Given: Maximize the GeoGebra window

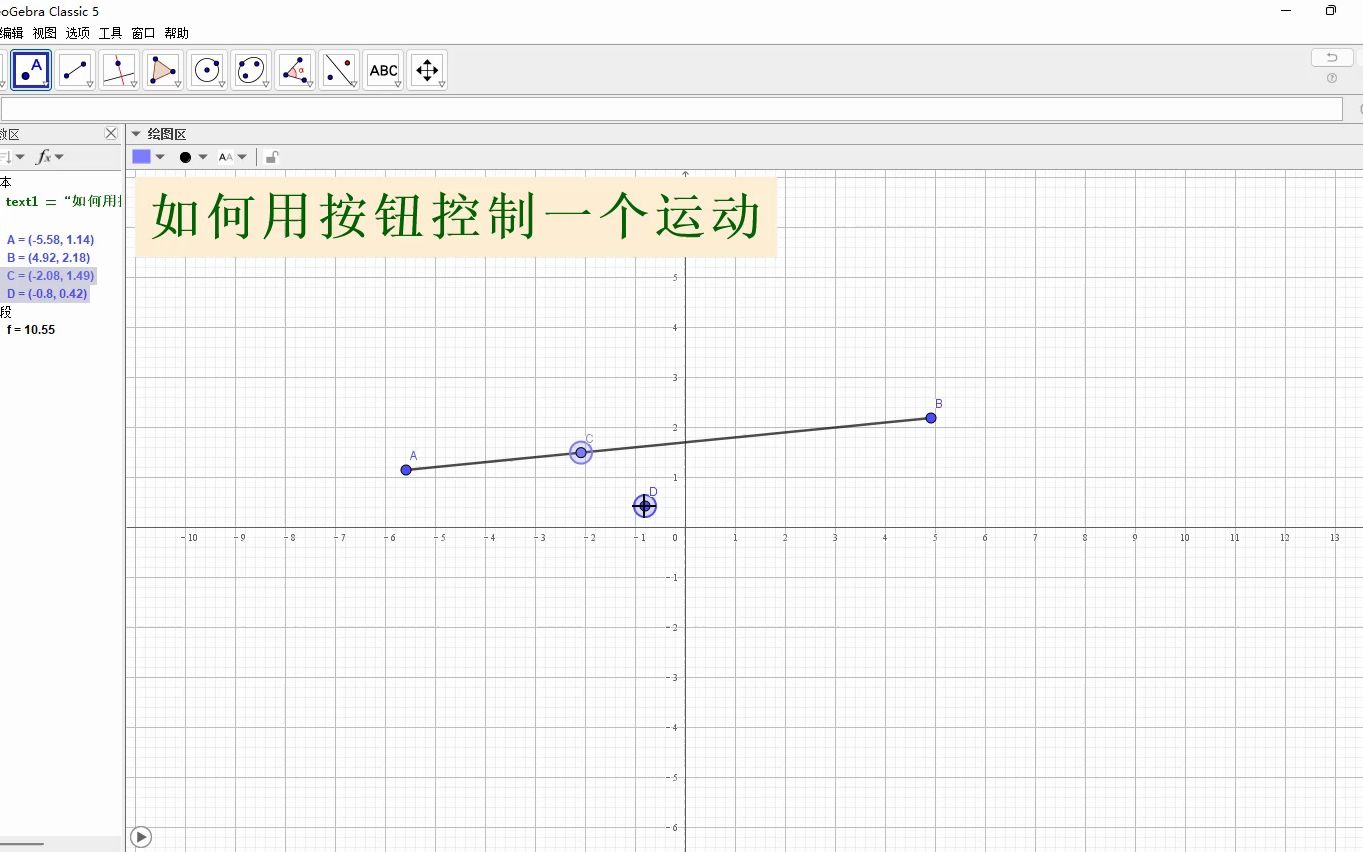Looking at the screenshot, I should tap(1331, 10).
